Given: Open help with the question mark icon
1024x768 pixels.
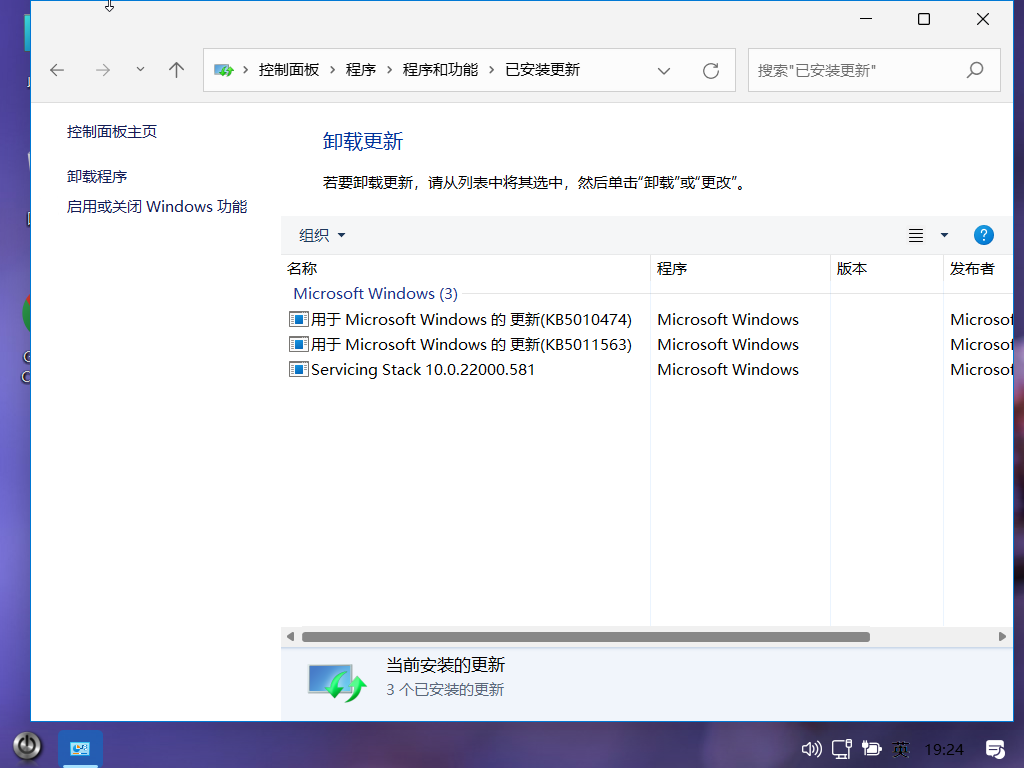Looking at the screenshot, I should click(x=984, y=235).
